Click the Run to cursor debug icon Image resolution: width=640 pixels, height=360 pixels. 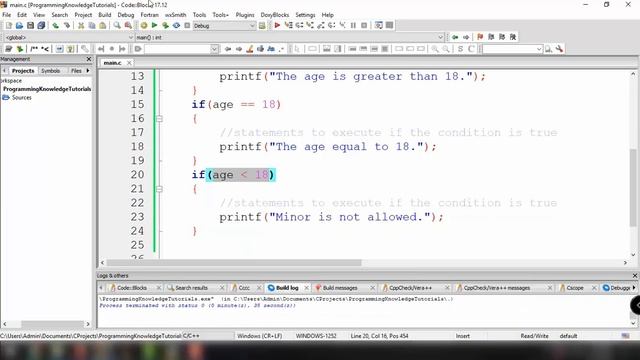(x=289, y=25)
